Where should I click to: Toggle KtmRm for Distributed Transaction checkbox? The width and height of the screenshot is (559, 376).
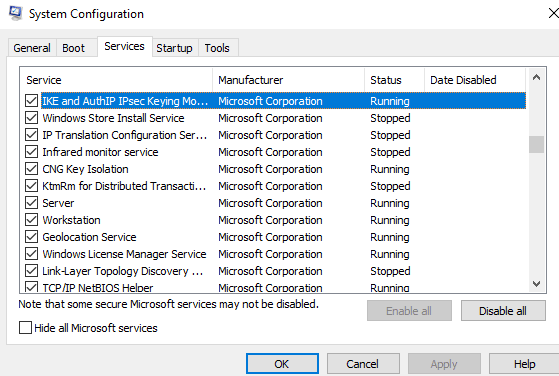[x=31, y=186]
